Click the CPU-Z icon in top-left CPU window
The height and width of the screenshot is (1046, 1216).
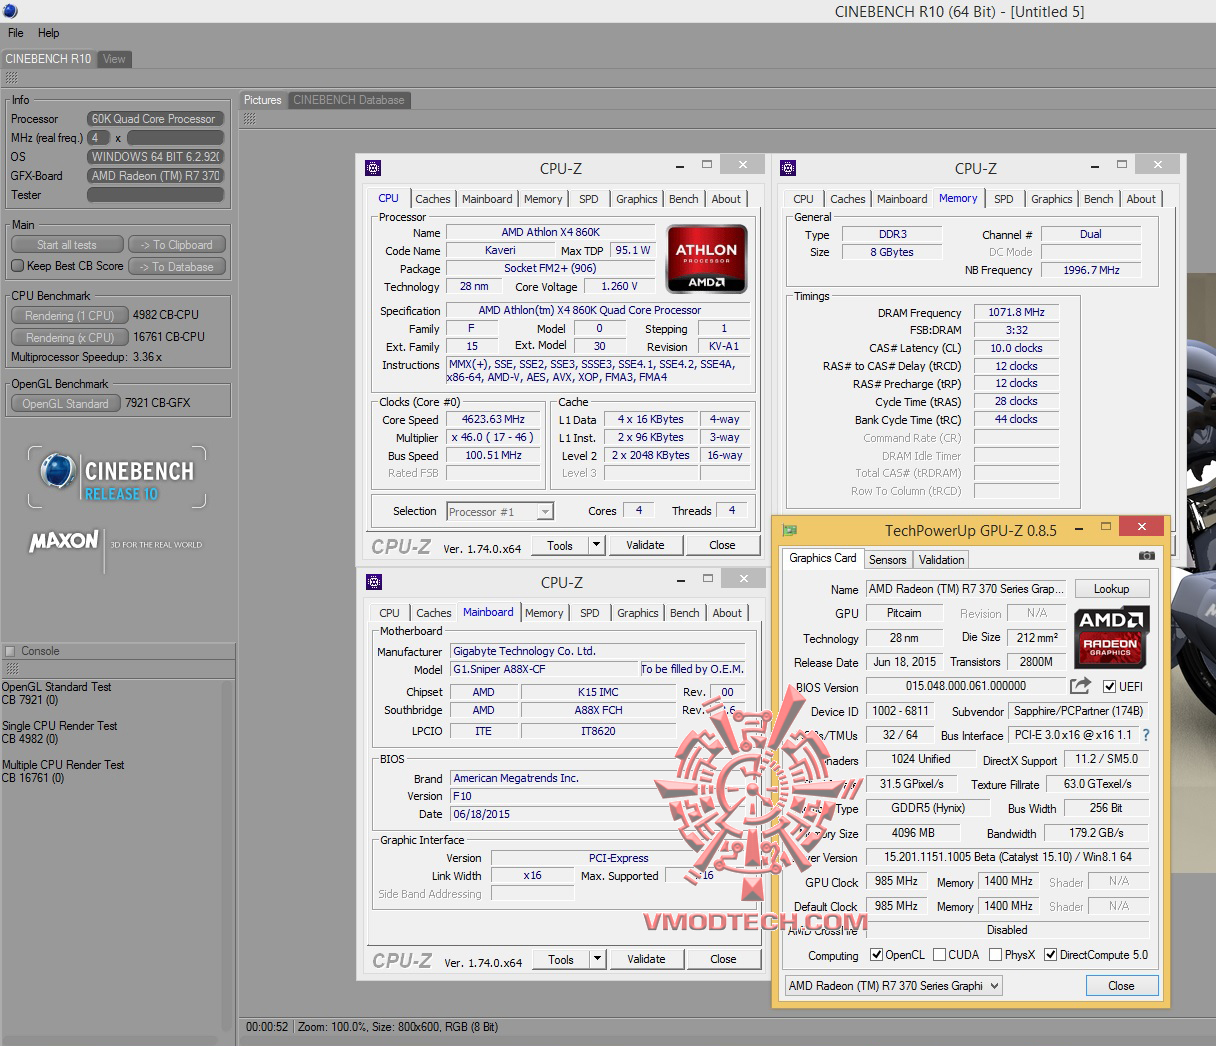pyautogui.click(x=373, y=168)
